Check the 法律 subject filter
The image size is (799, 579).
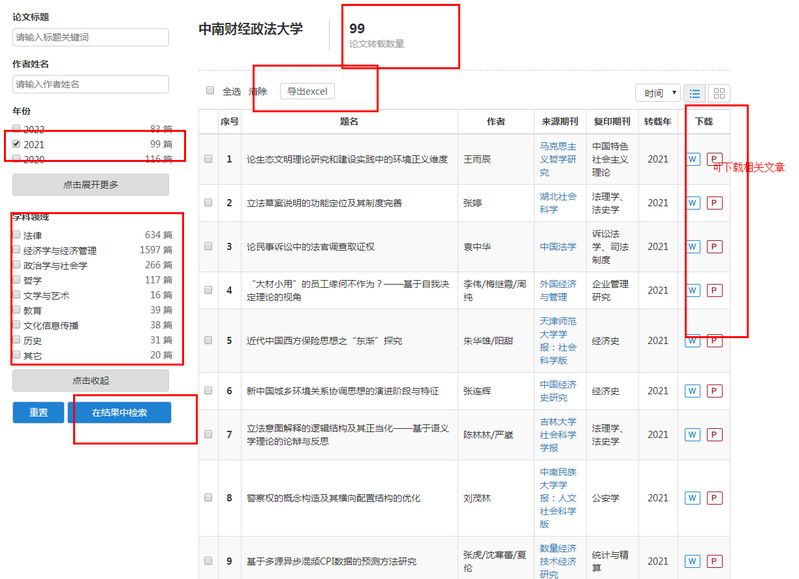click(17, 235)
